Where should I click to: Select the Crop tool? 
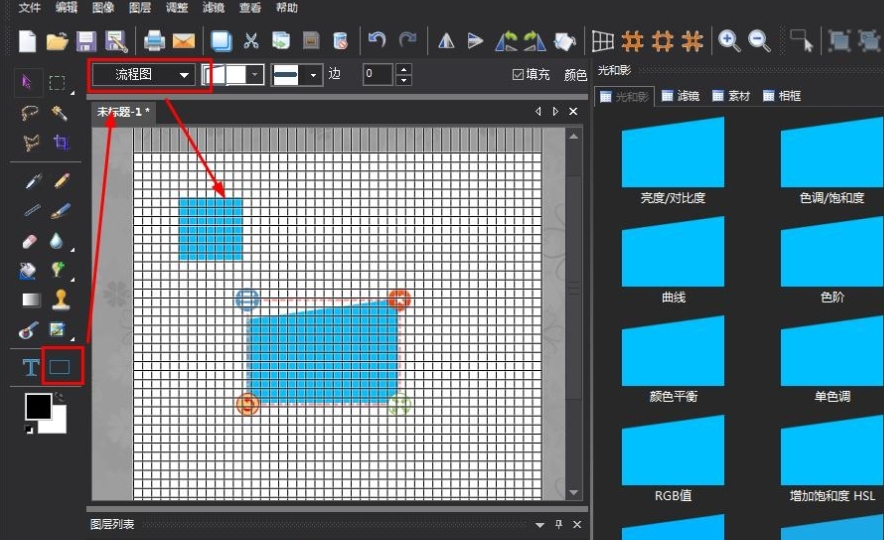(61, 142)
